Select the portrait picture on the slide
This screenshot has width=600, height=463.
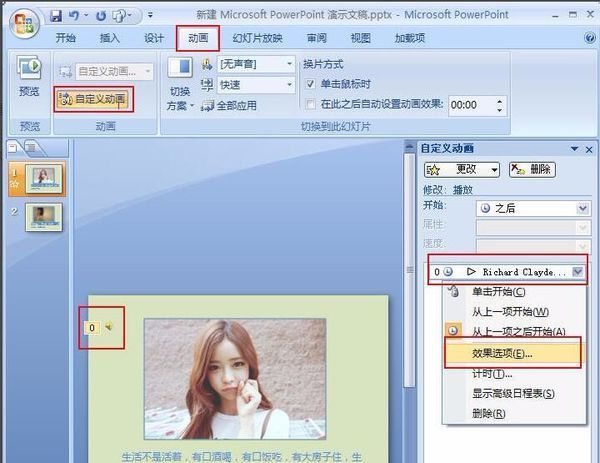235,379
